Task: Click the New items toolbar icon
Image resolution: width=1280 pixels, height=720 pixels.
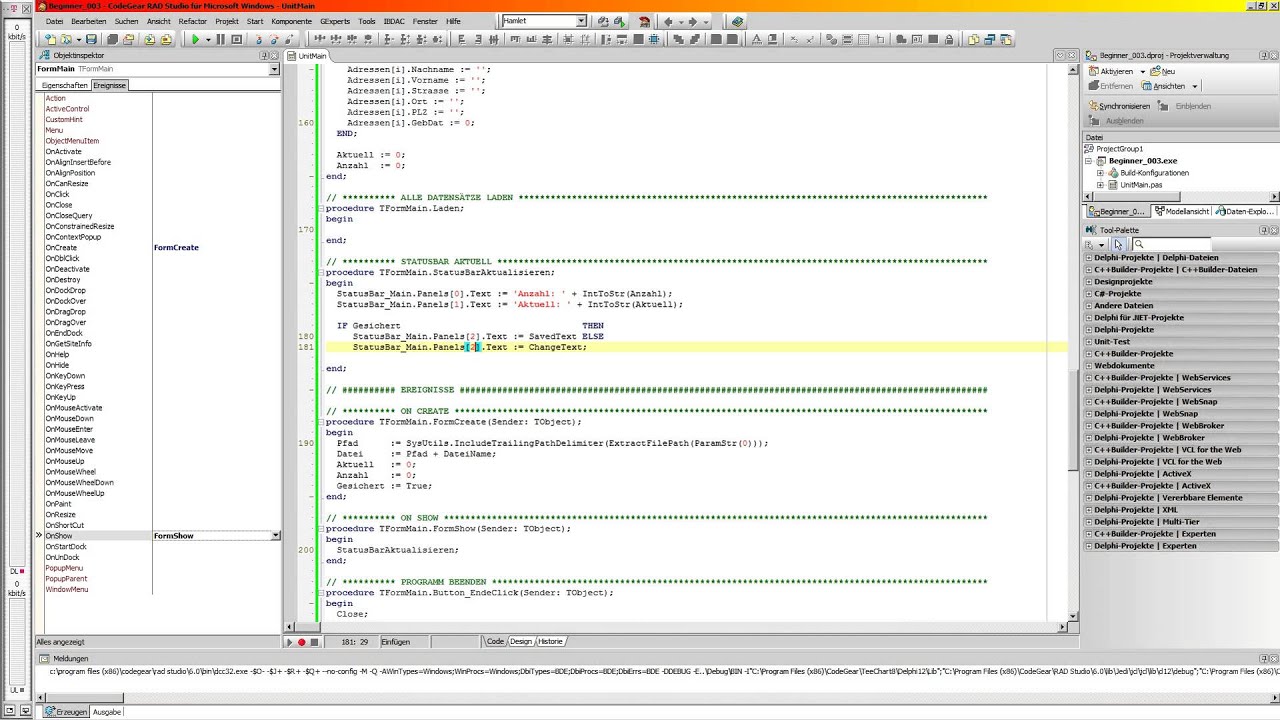Action: (x=50, y=39)
